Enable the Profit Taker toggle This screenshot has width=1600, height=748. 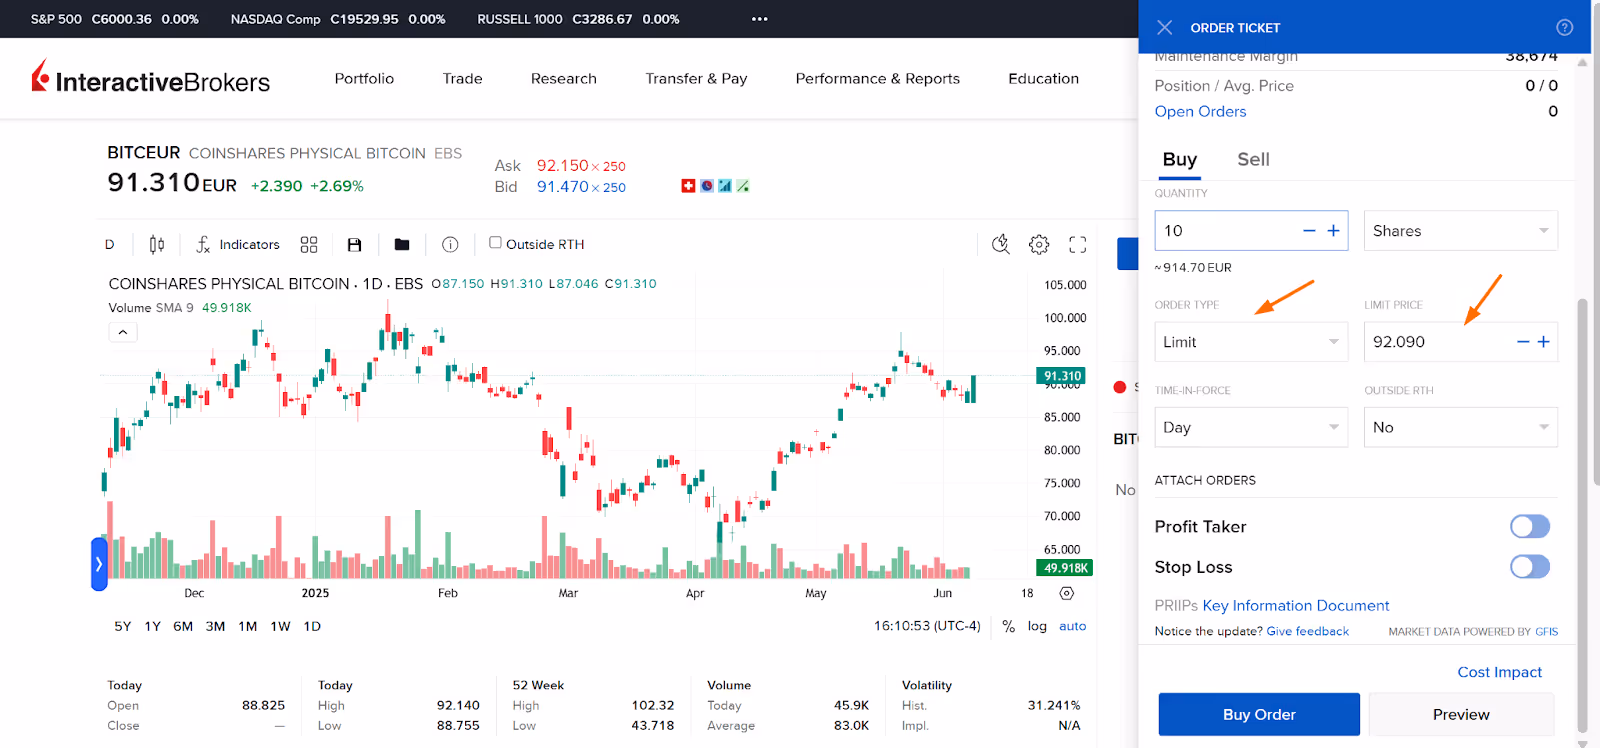tap(1530, 526)
